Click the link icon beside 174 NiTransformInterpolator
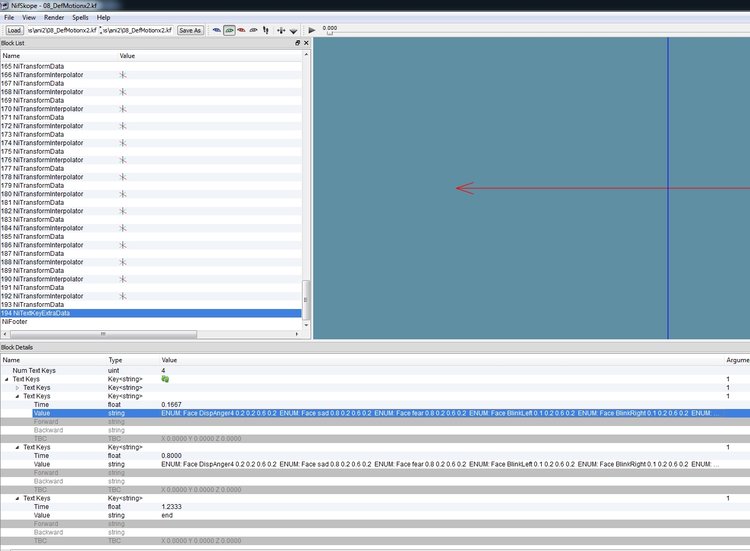This screenshot has height=551, width=750. [x=123, y=143]
